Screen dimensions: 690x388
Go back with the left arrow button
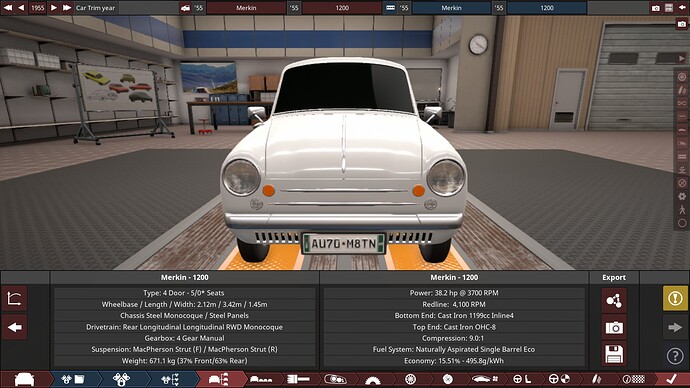click(15, 327)
